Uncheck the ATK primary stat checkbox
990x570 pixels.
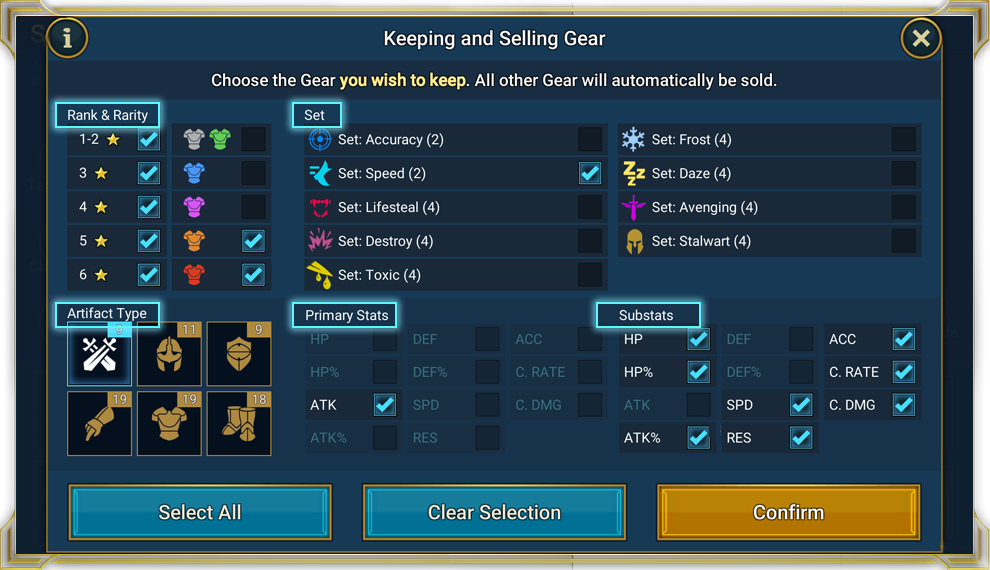tap(385, 405)
